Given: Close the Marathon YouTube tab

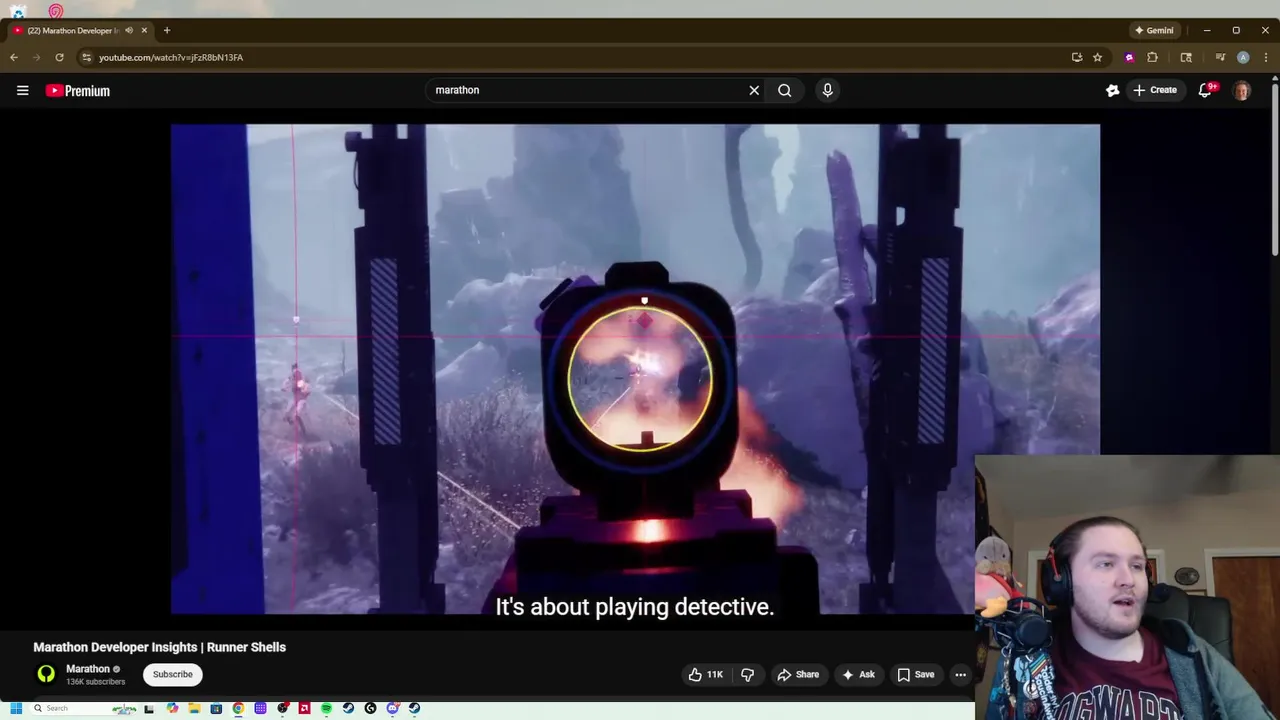Looking at the screenshot, I should tap(144, 30).
